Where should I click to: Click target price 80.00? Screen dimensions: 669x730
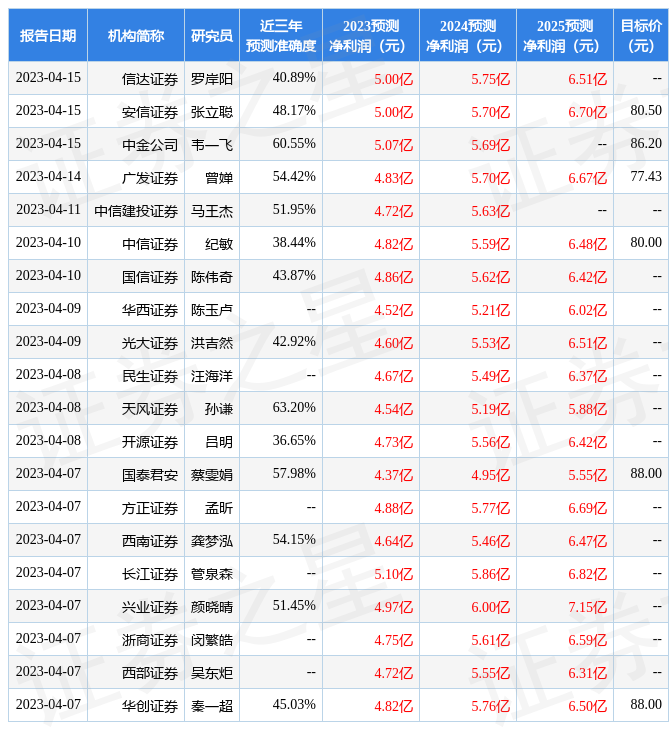pos(646,242)
